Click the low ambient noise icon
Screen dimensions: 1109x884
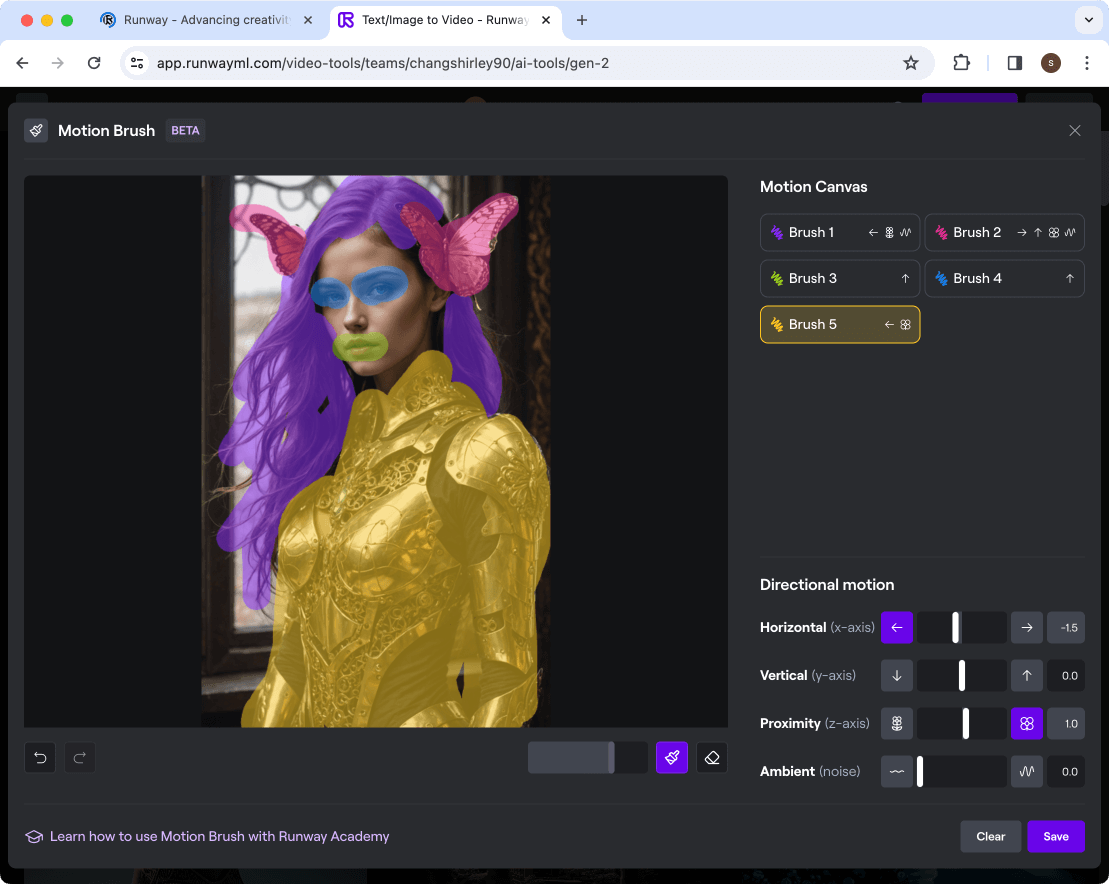click(897, 772)
